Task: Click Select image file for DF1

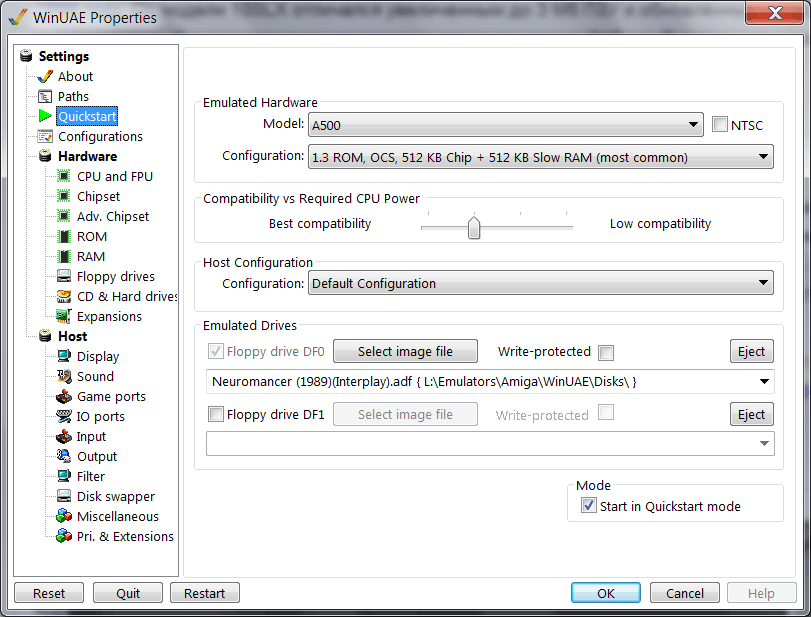Action: pyautogui.click(x=405, y=414)
